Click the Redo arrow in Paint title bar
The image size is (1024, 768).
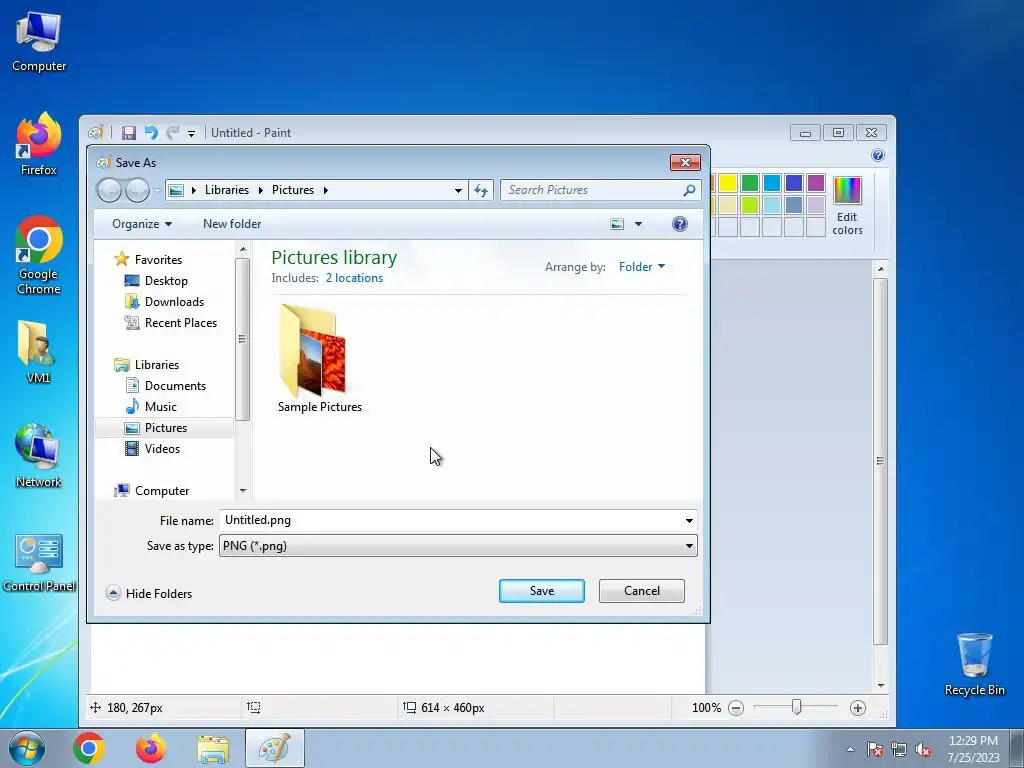(x=172, y=133)
